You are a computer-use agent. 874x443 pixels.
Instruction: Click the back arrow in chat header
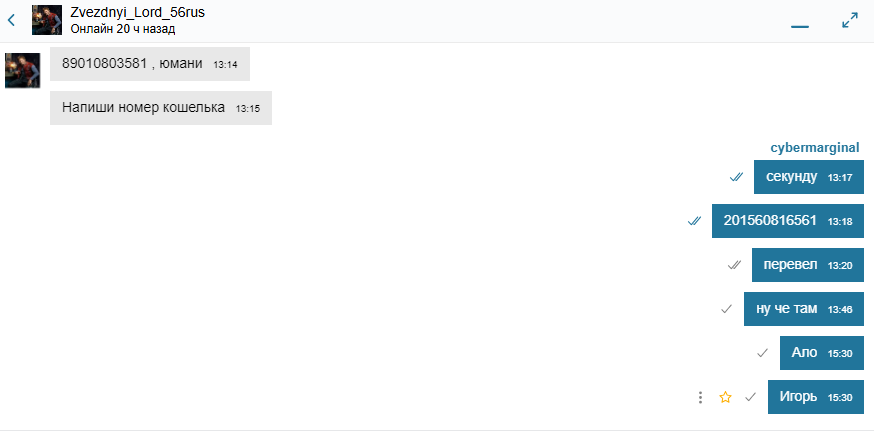click(x=12, y=18)
